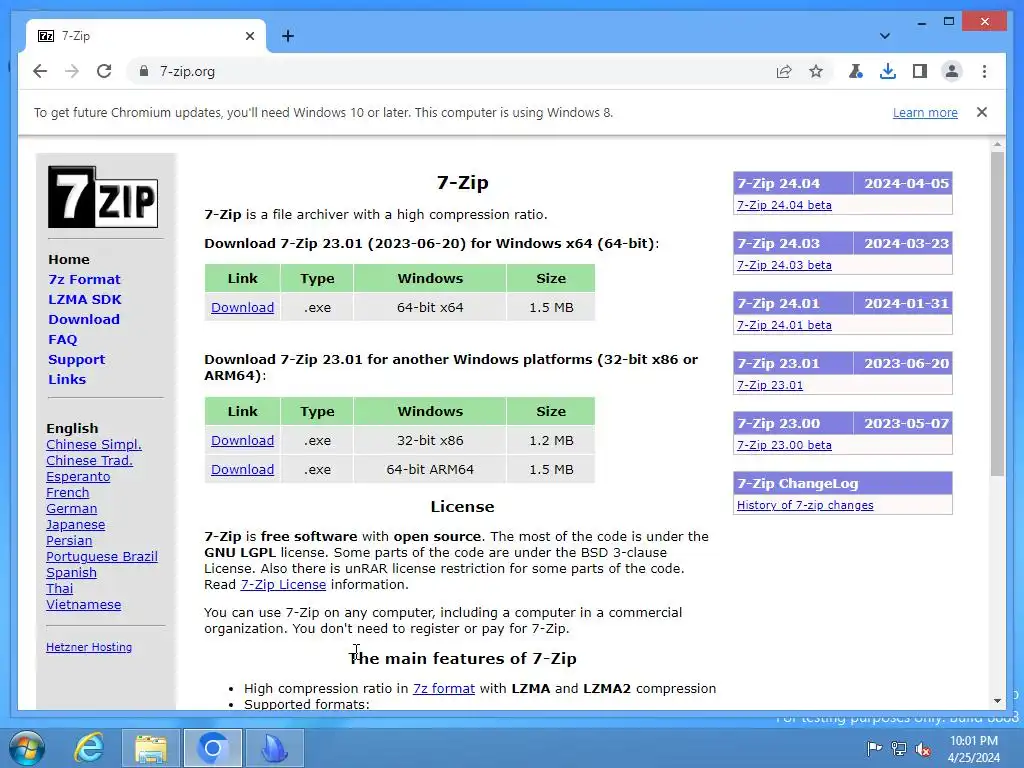The height and width of the screenshot is (768, 1024).
Task: Click the Learn more link
Action: click(x=925, y=112)
